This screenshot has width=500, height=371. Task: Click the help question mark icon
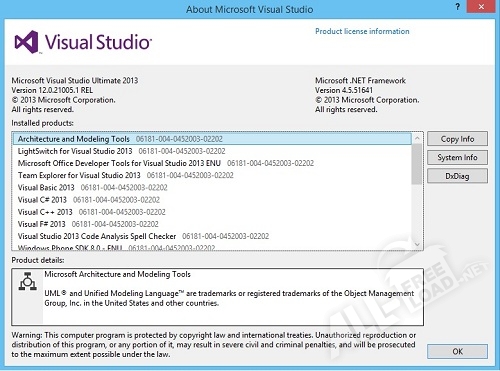[458, 7]
